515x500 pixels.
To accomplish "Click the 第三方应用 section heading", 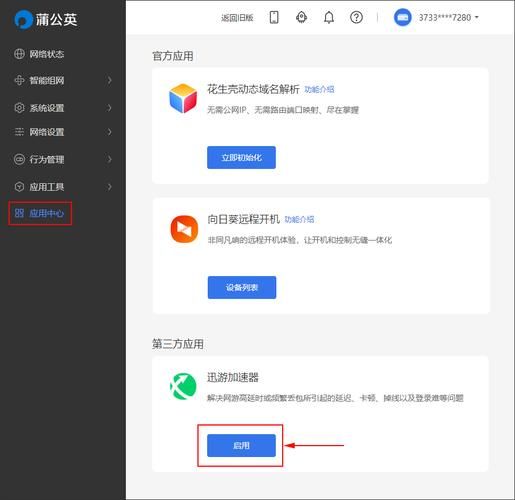I will click(178, 344).
